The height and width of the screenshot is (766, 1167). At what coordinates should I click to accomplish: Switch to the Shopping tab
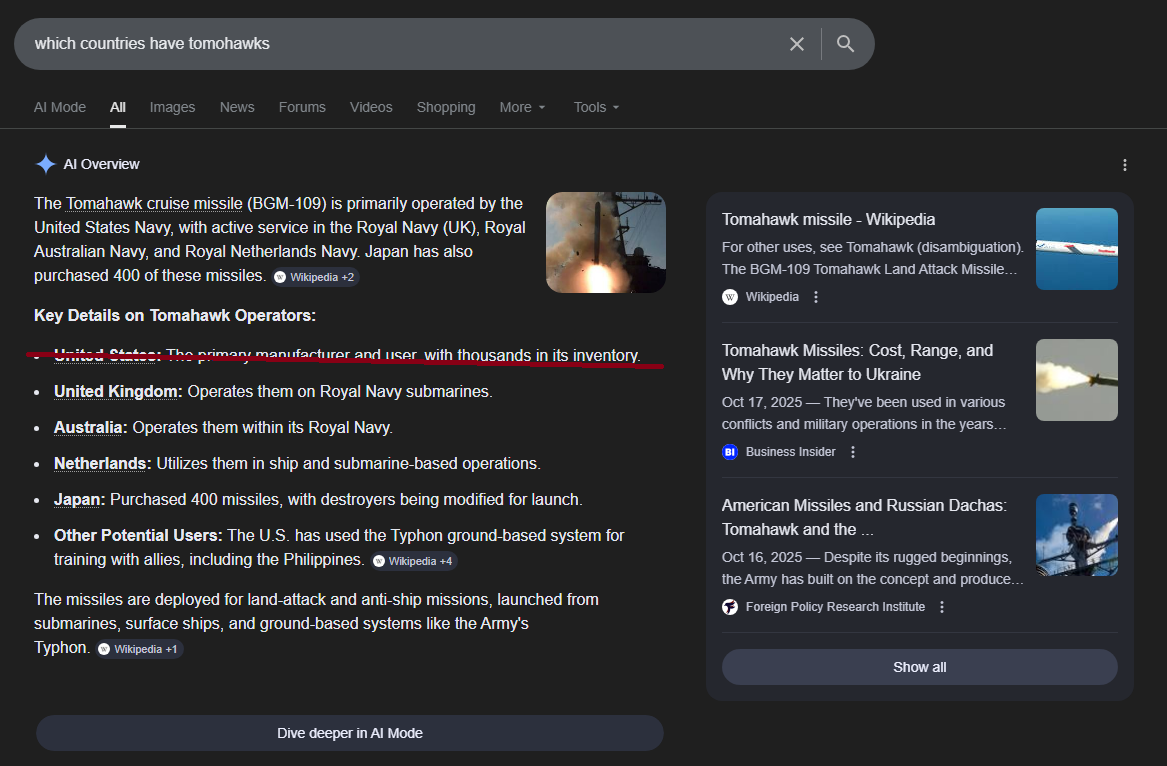[x=446, y=107]
